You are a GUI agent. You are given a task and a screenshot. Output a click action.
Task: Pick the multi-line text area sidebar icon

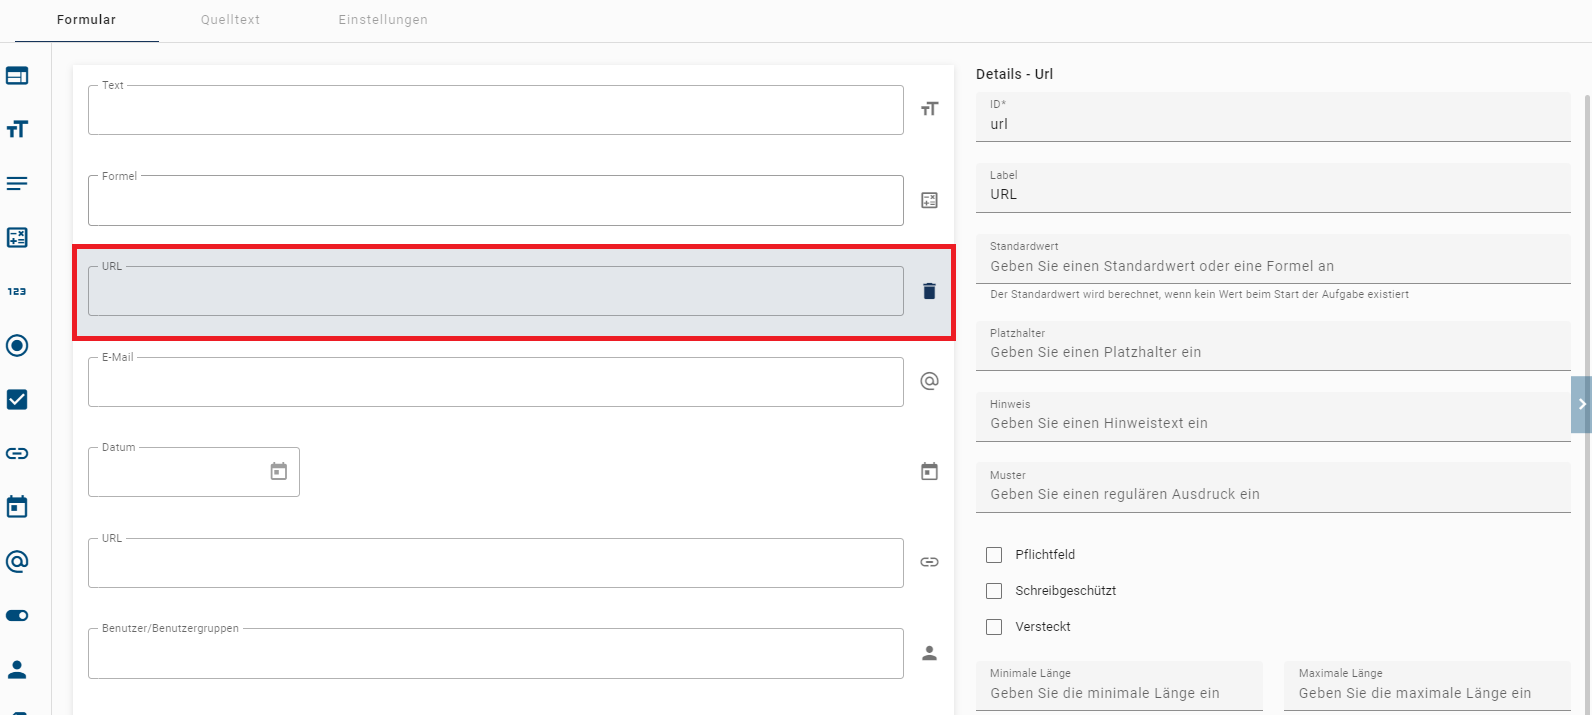click(17, 183)
